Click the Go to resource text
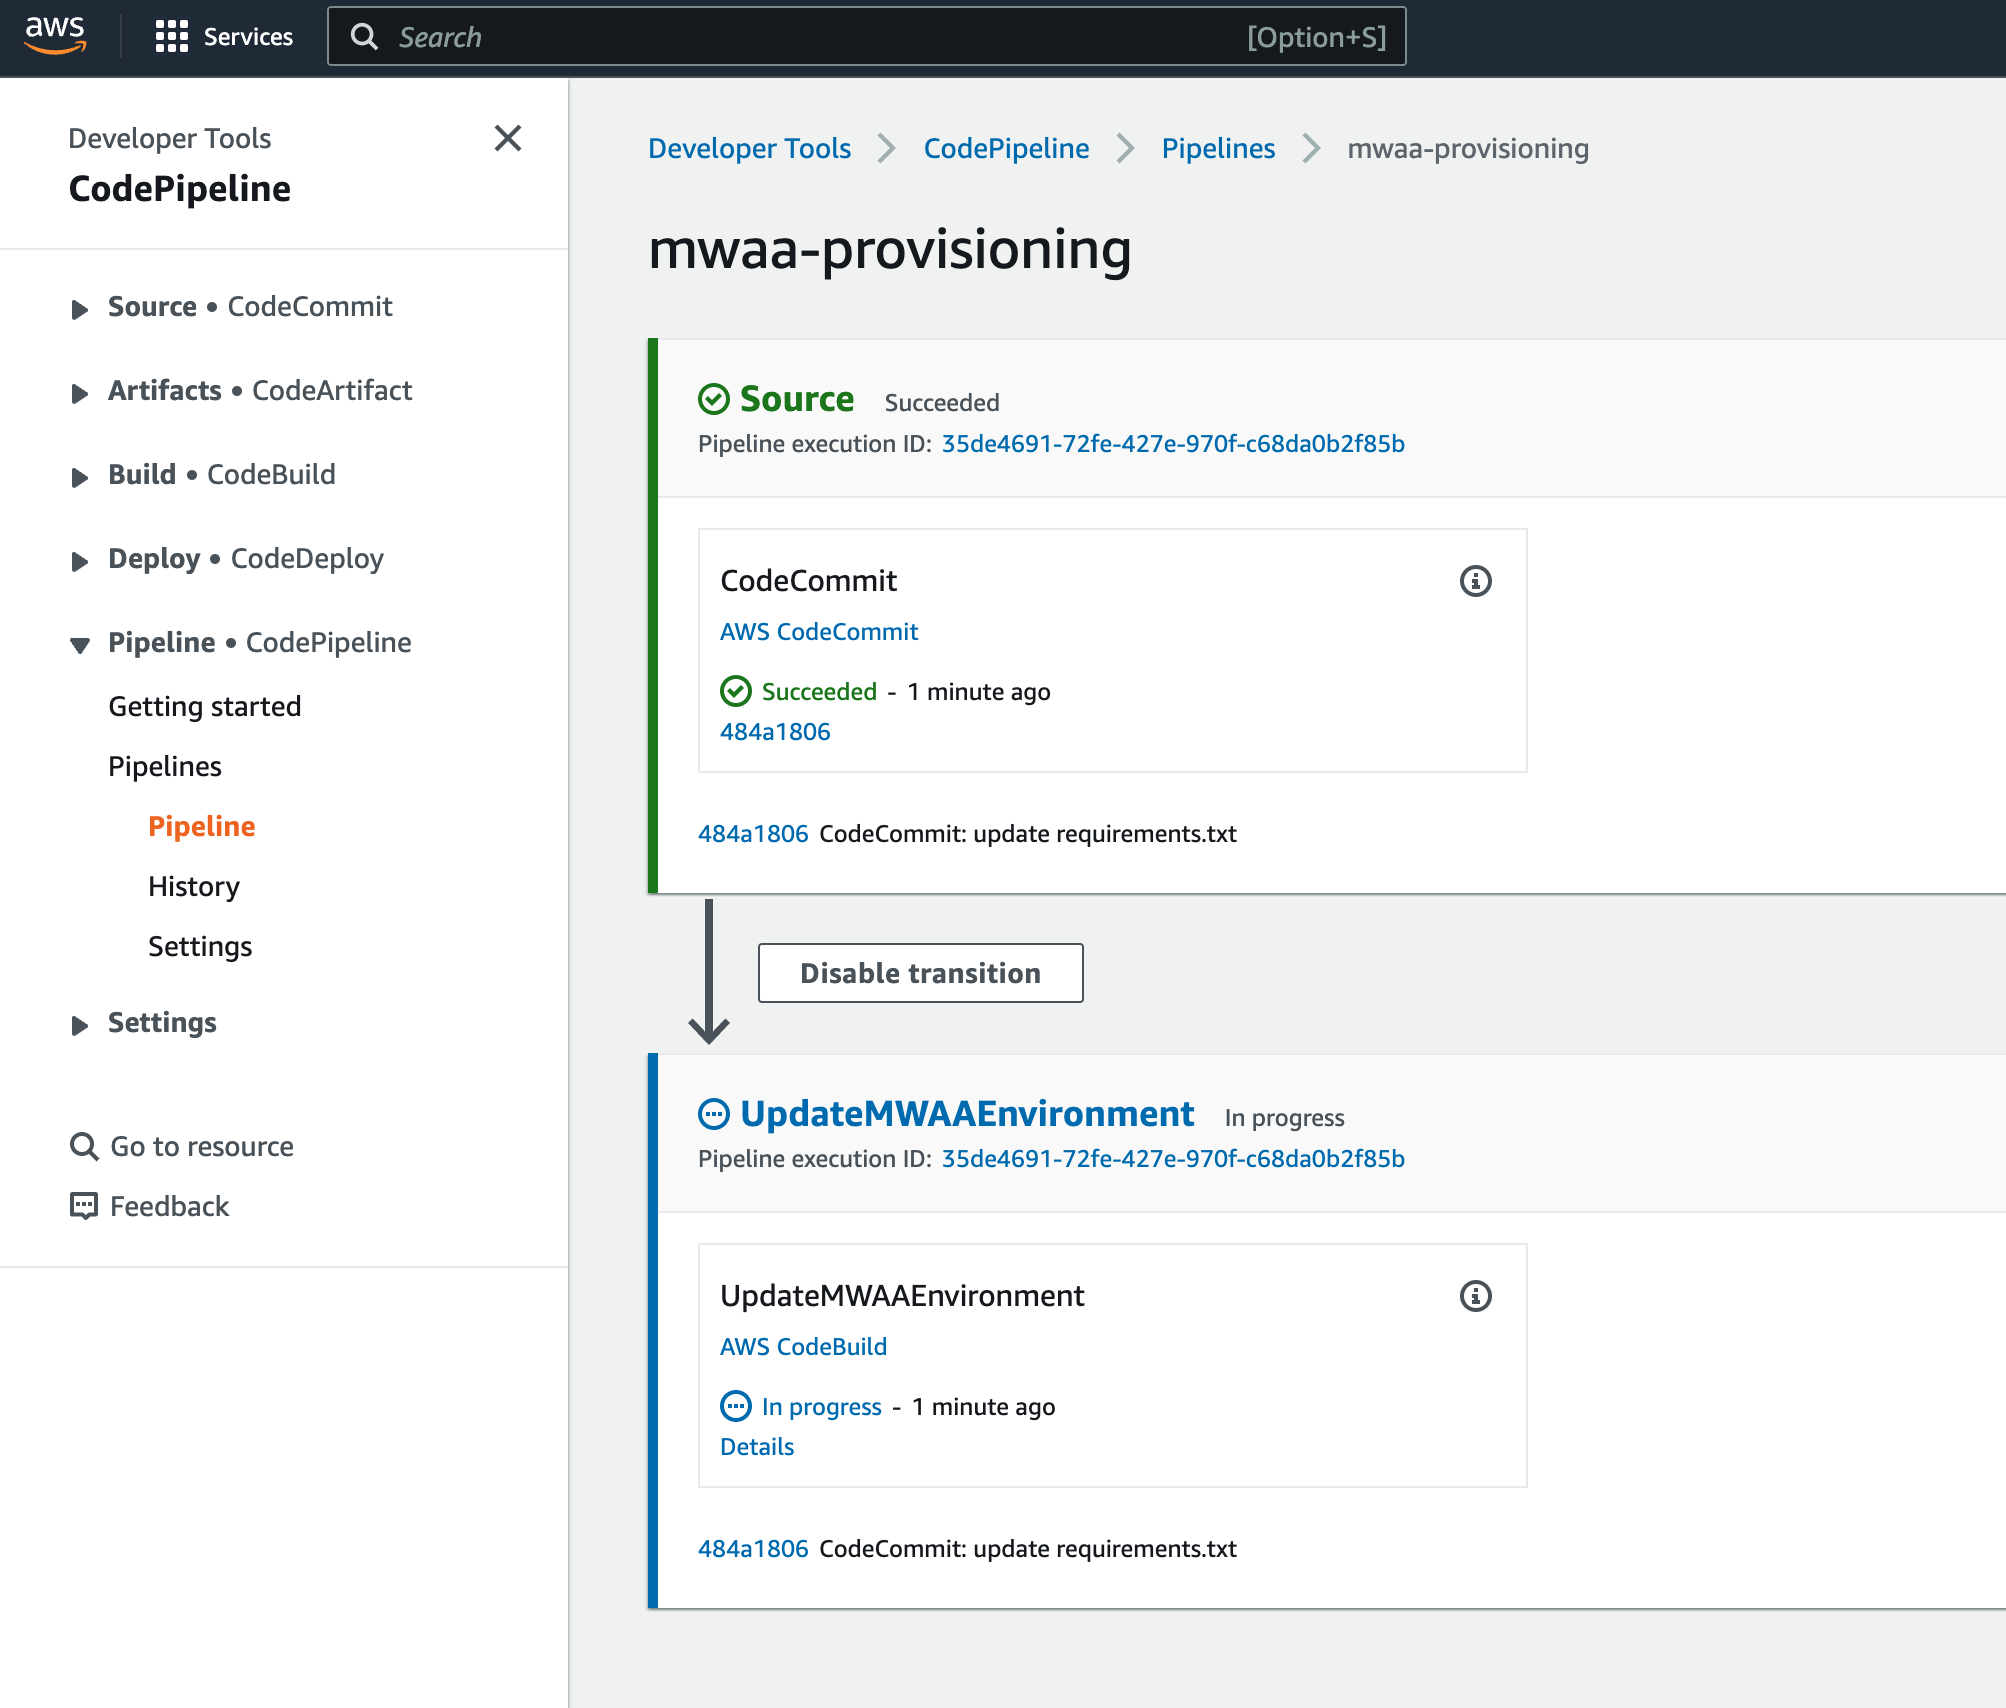This screenshot has width=2006, height=1708. (x=202, y=1146)
